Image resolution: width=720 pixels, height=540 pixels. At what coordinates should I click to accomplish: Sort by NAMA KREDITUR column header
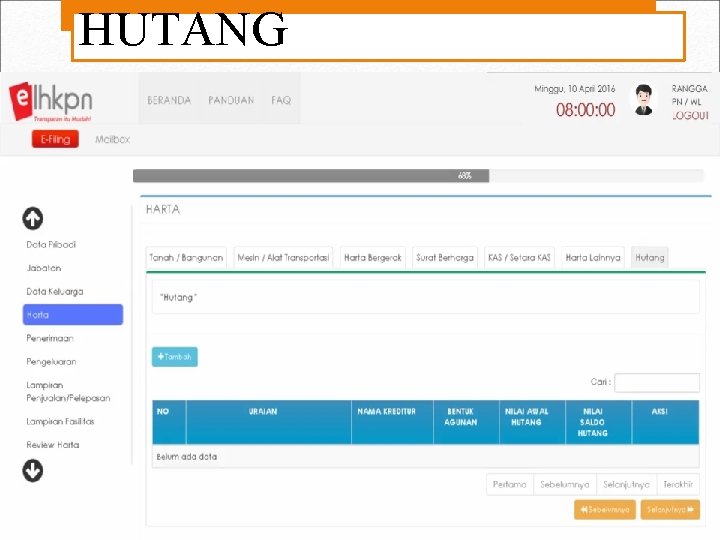[392, 422]
